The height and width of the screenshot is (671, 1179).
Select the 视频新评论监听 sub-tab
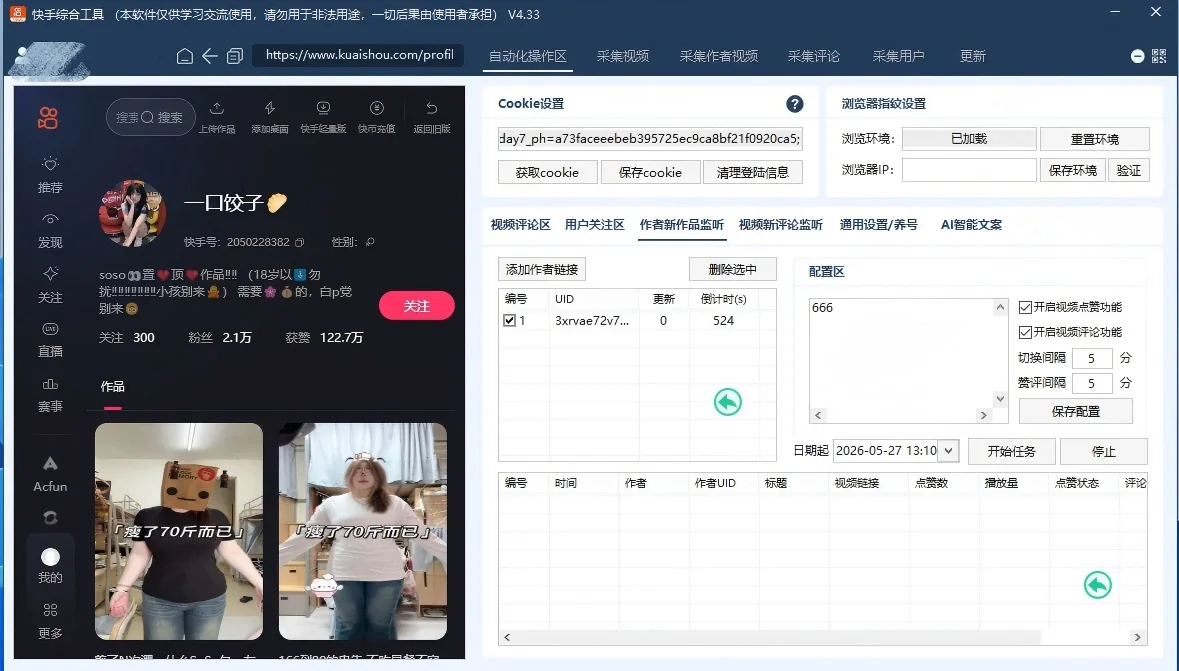tap(780, 225)
